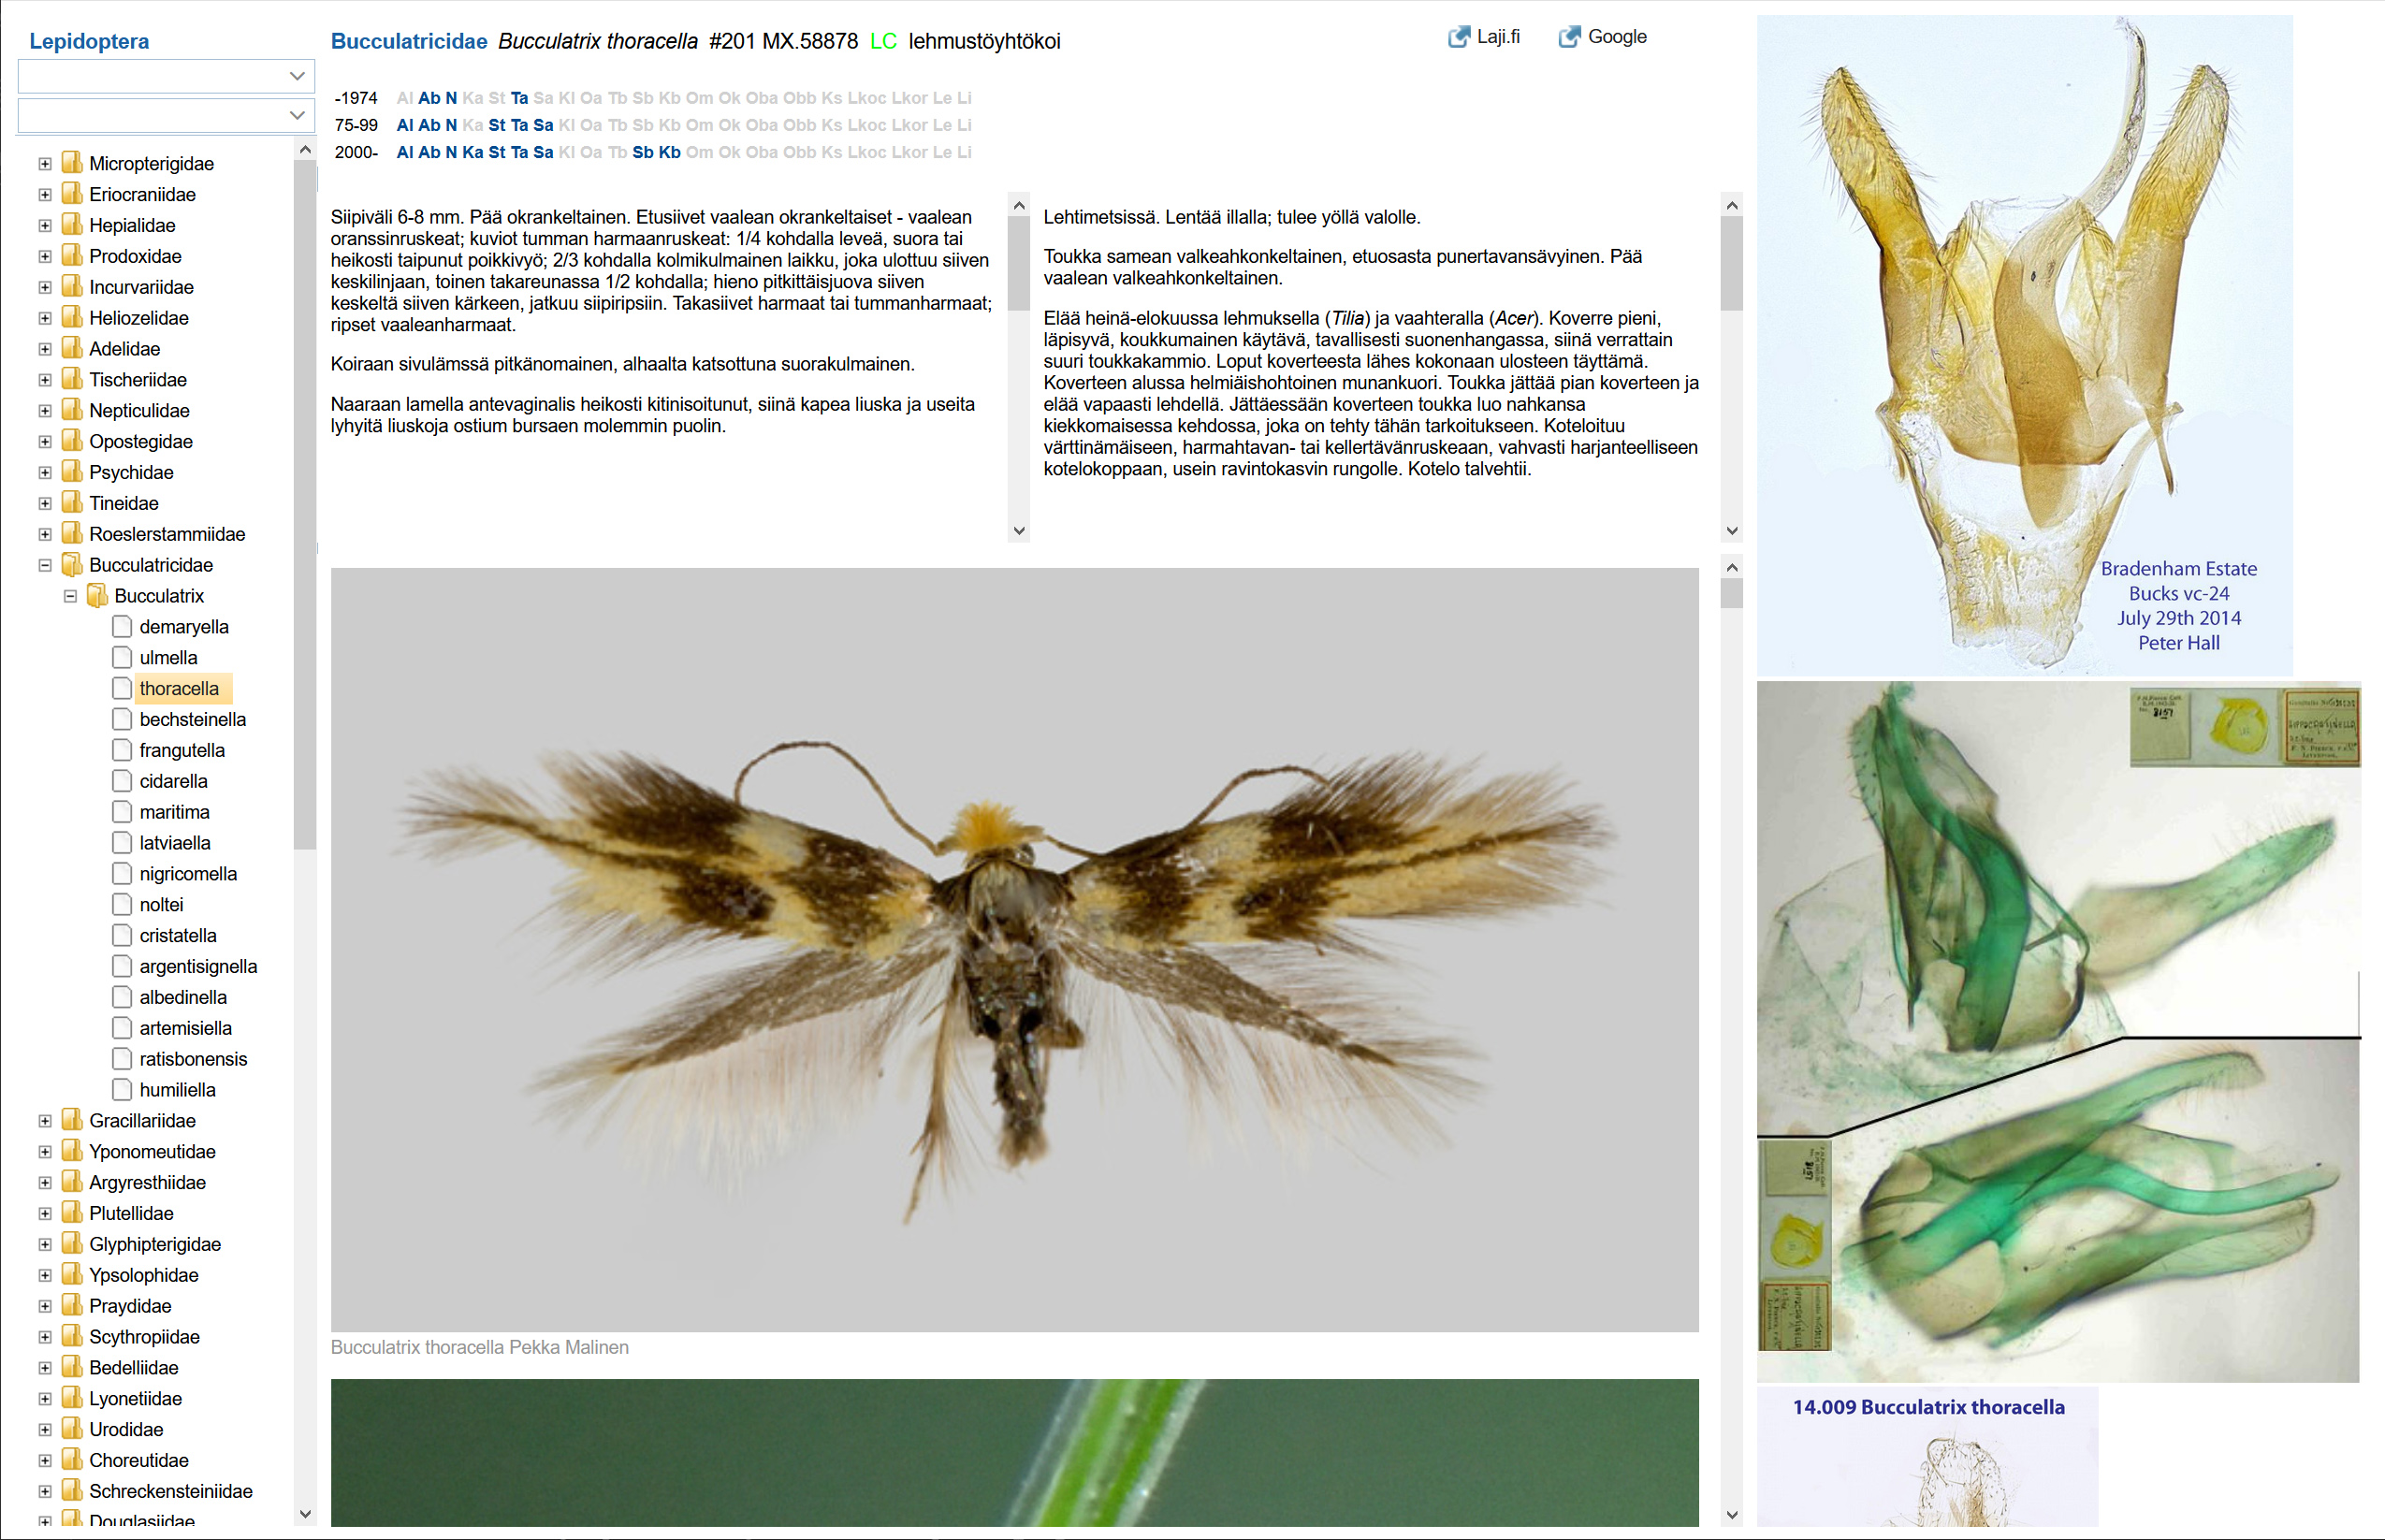Open the Laji.fi external link icon
This screenshot has height=1540, width=2385.
point(1459,37)
